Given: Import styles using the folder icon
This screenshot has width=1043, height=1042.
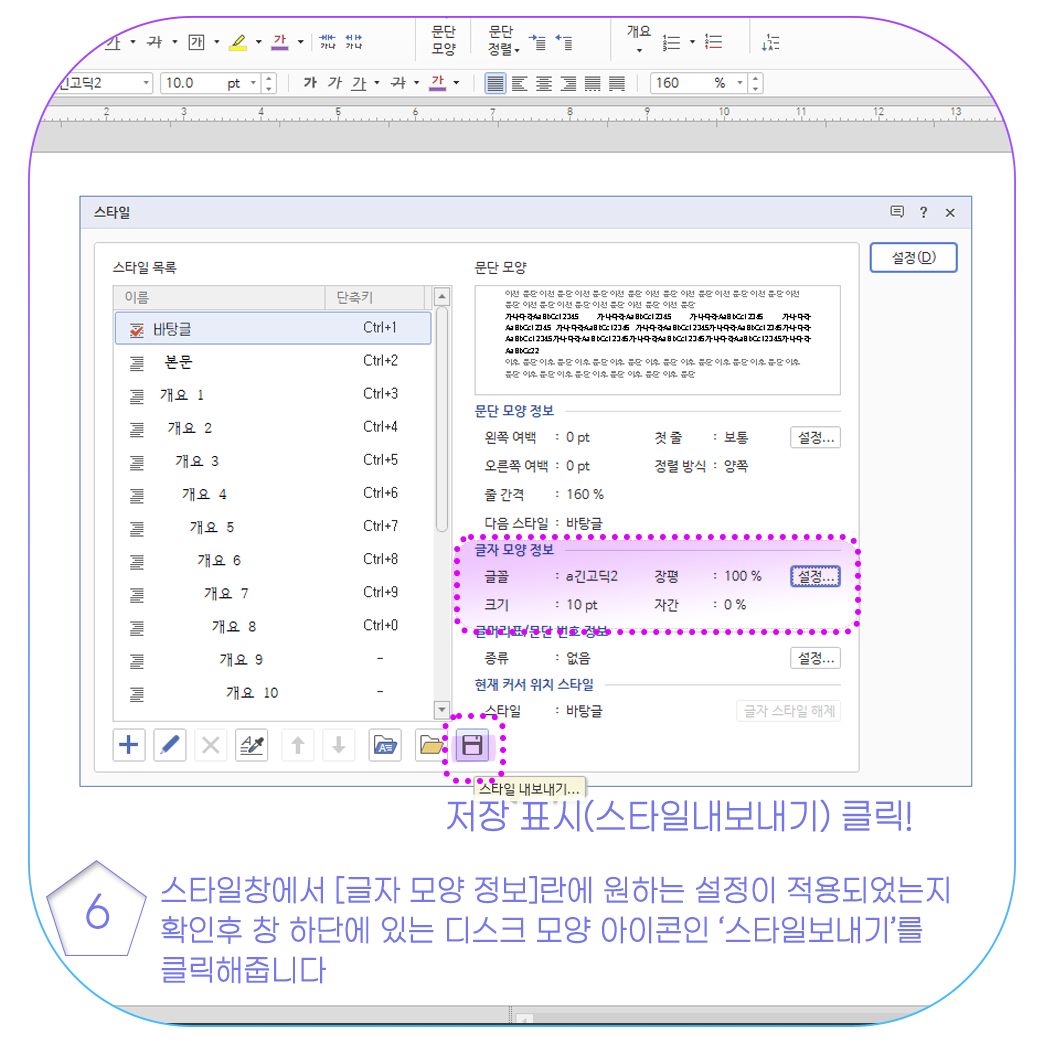Looking at the screenshot, I should click(428, 745).
